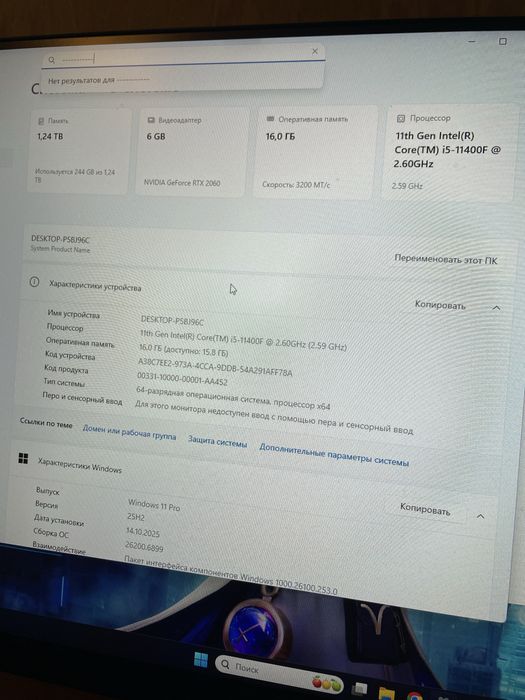The height and width of the screenshot is (700, 525).
Task: Open the Процессор info tile
Action: point(448,152)
